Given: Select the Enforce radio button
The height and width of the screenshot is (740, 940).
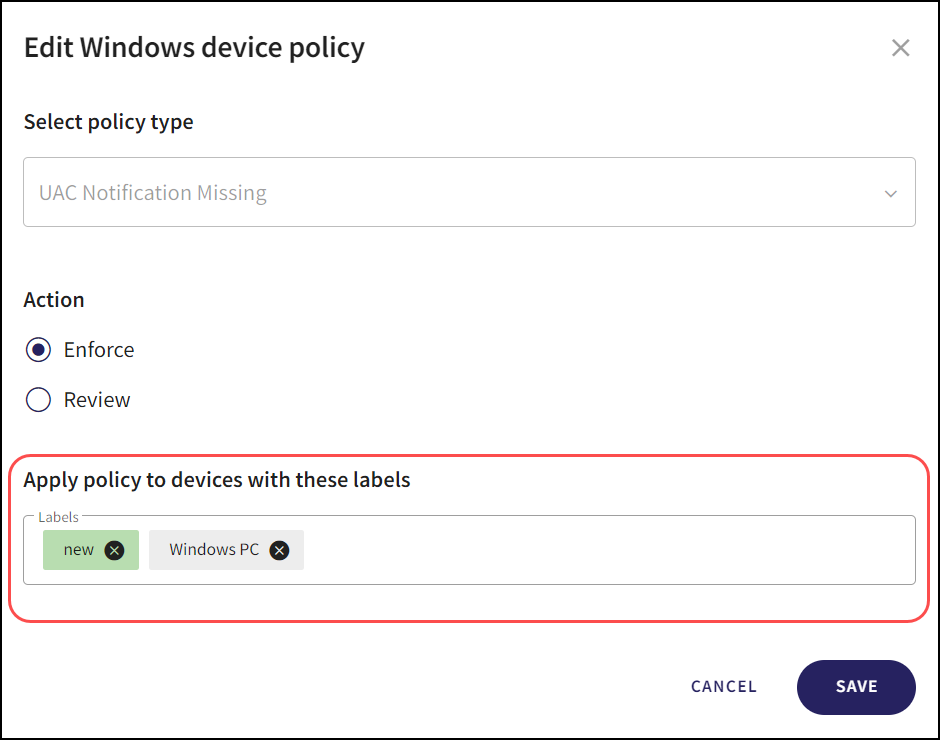Looking at the screenshot, I should pos(38,350).
